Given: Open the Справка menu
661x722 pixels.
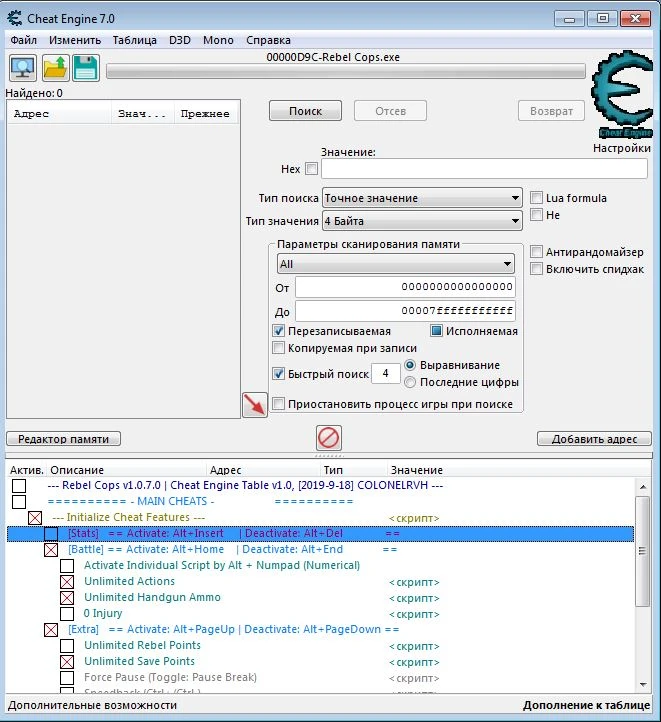Looking at the screenshot, I should (268, 40).
